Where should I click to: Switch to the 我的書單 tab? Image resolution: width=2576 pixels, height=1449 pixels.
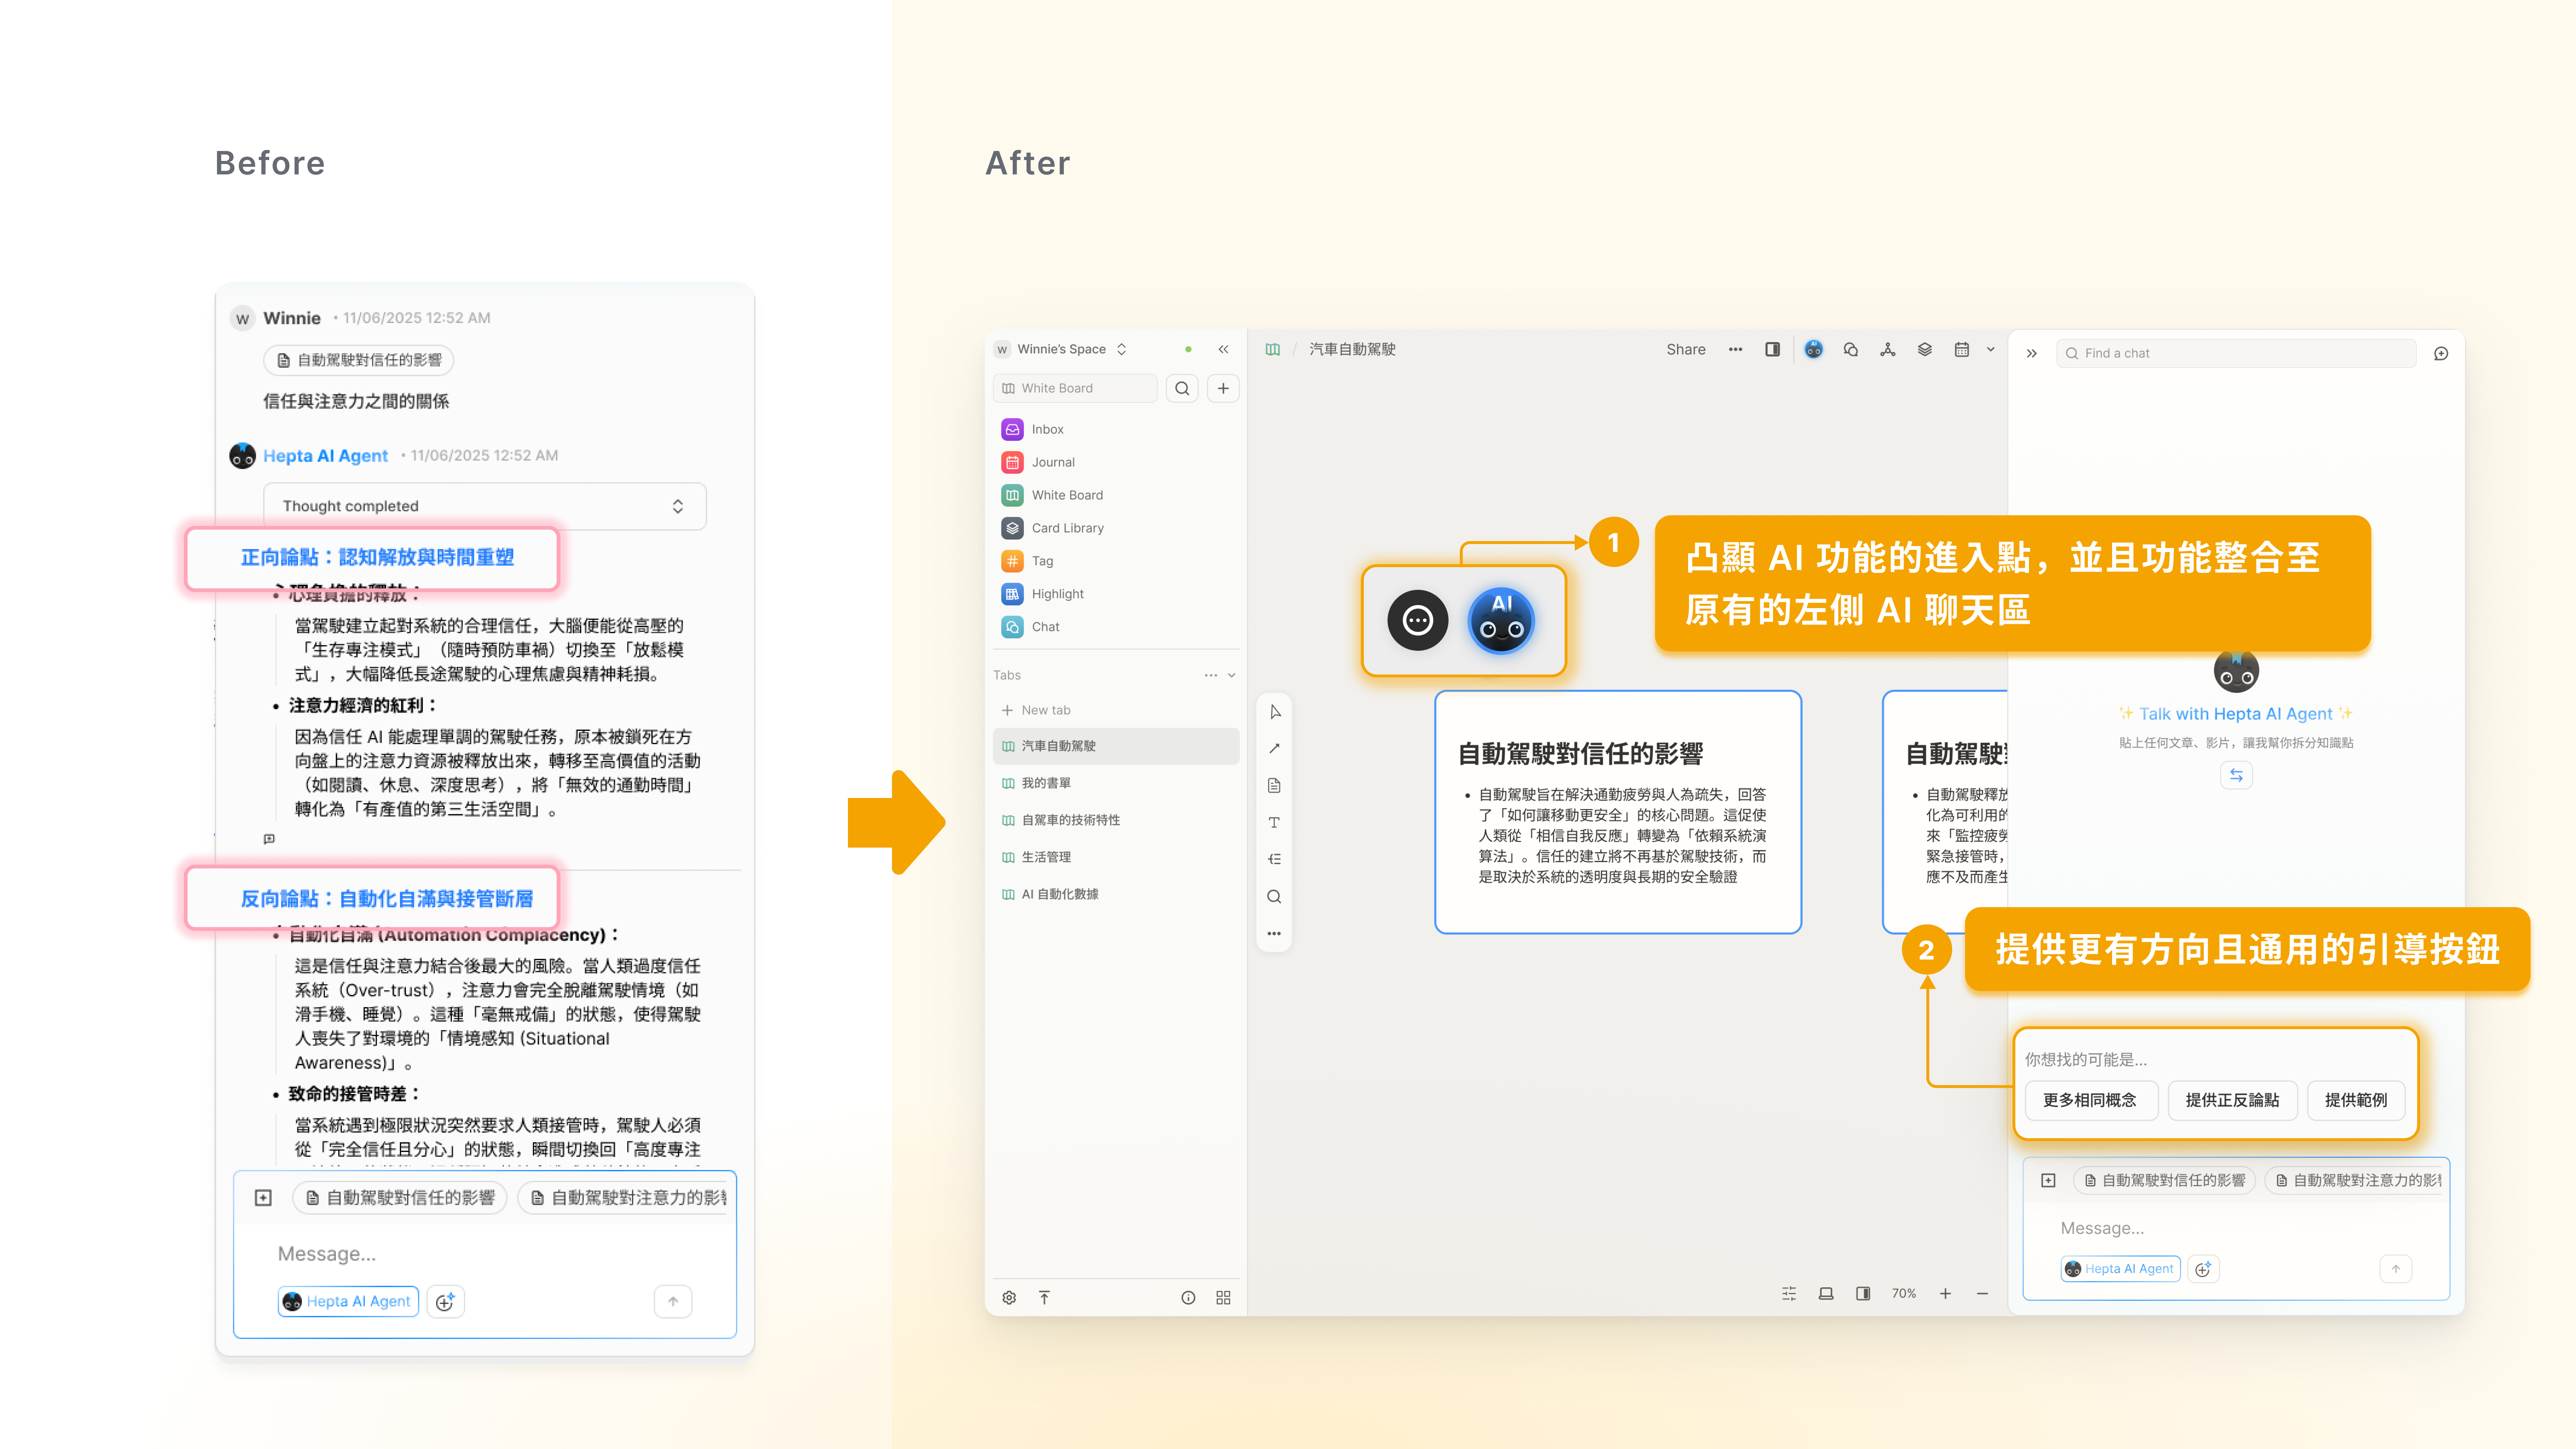point(1046,783)
